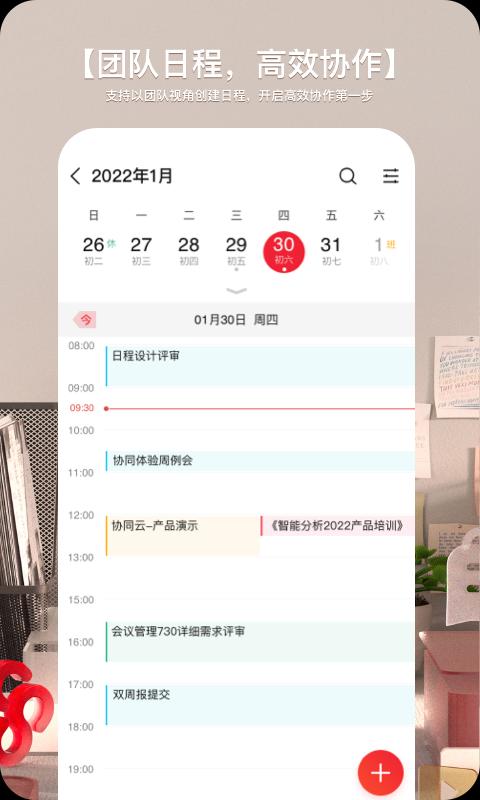Viewport: 480px width, 800px height.
Task: Select date 31 初七
Action: point(331,251)
